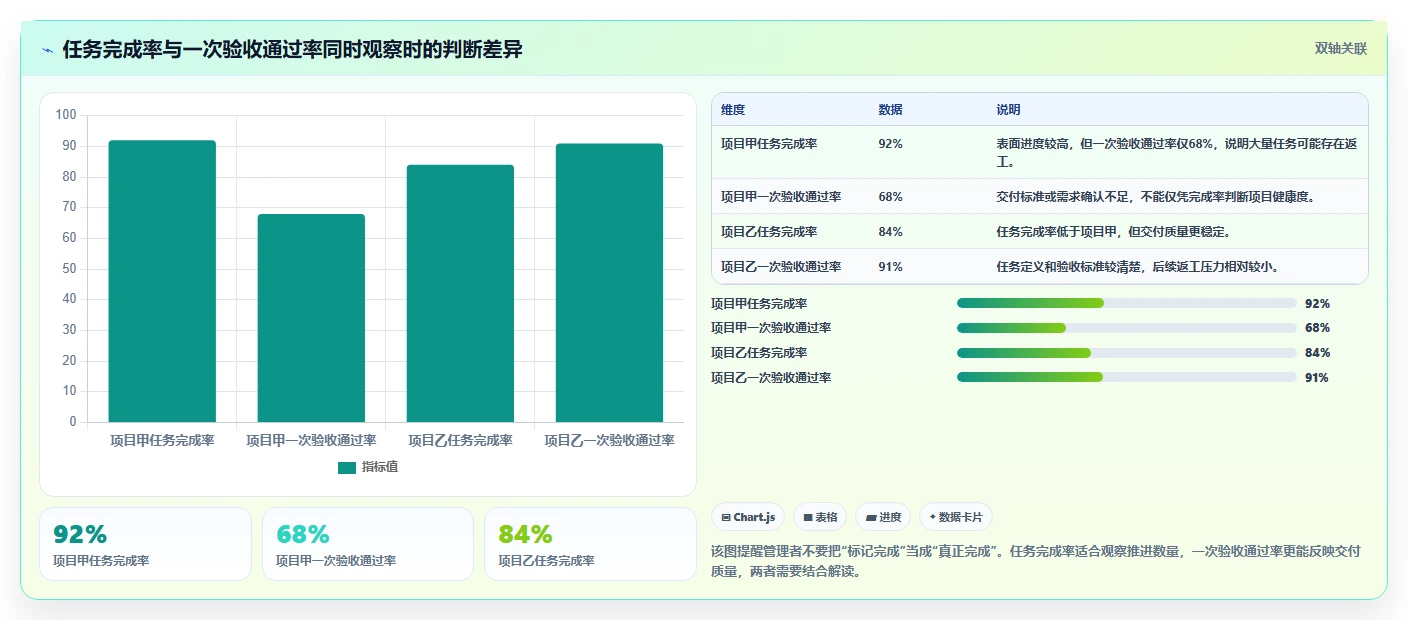1408x620 pixels.
Task: Click the lightning icon beside the title
Action: [x=48, y=50]
